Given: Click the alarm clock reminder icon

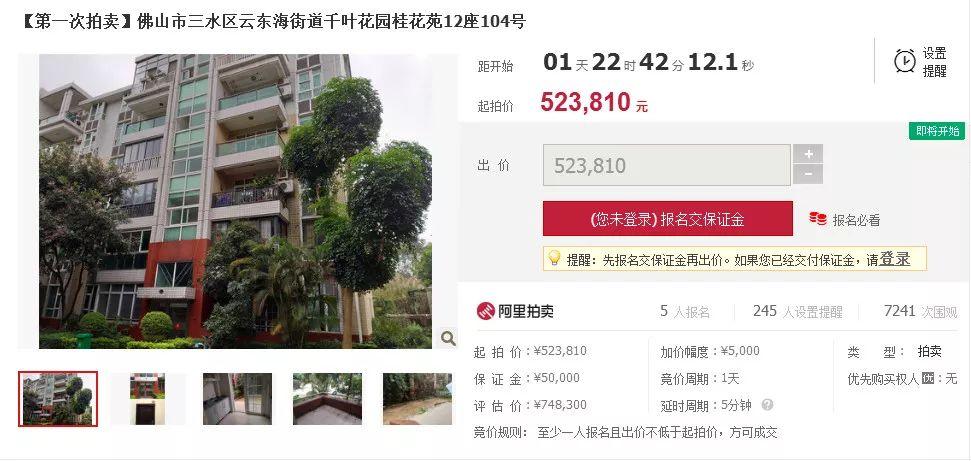Looking at the screenshot, I should [x=905, y=61].
